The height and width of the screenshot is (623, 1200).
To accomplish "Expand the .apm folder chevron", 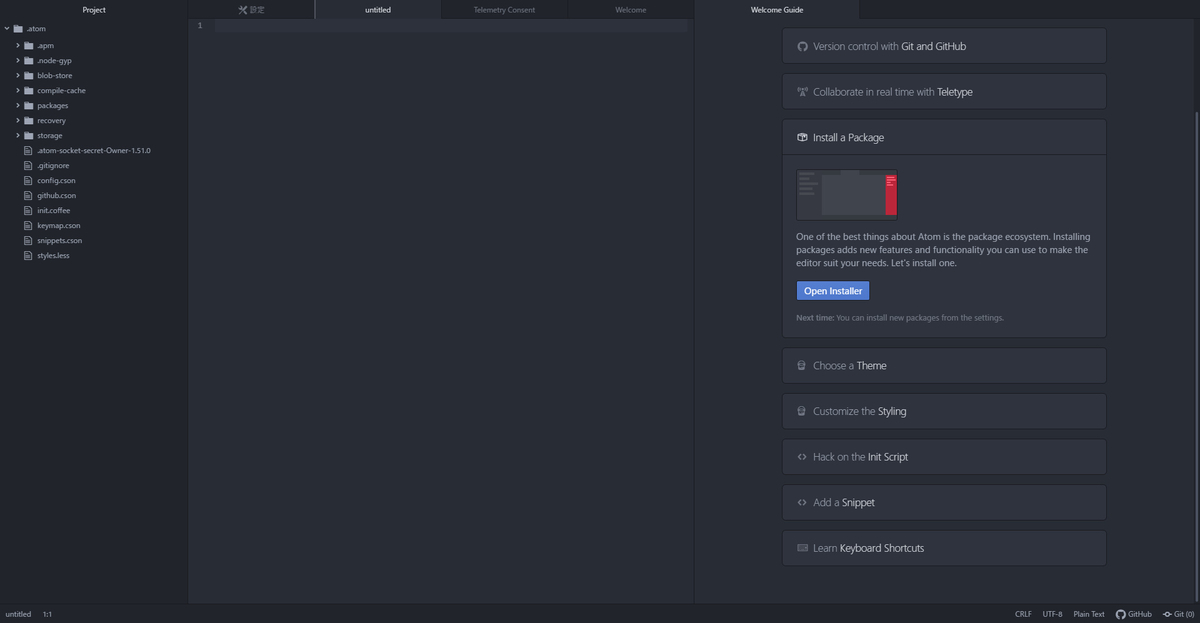I will pyautogui.click(x=17, y=45).
